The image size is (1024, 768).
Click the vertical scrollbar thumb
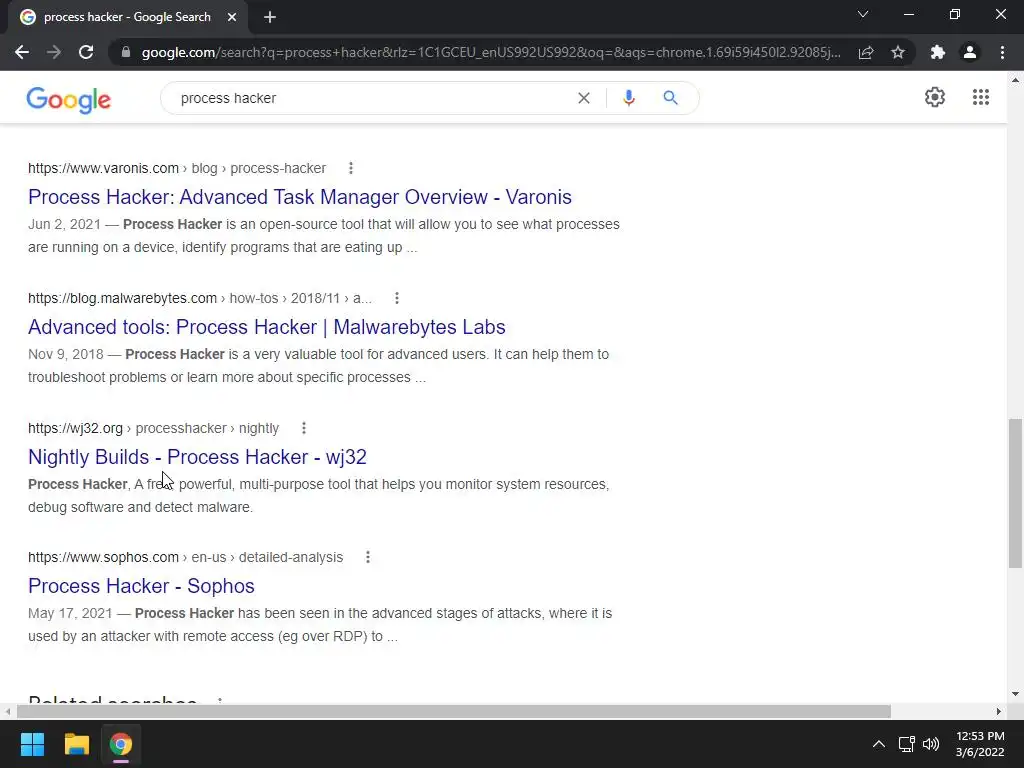click(1015, 493)
